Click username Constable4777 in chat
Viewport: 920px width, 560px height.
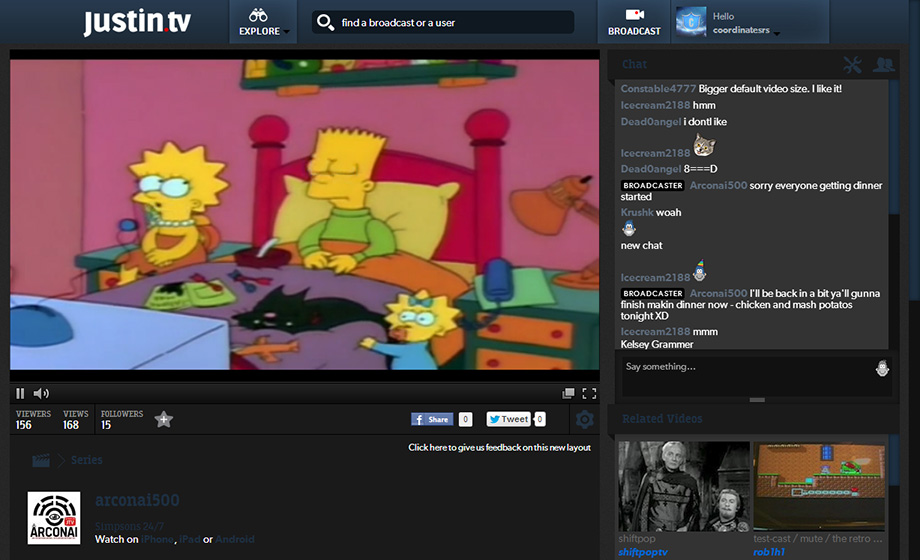[x=658, y=89]
